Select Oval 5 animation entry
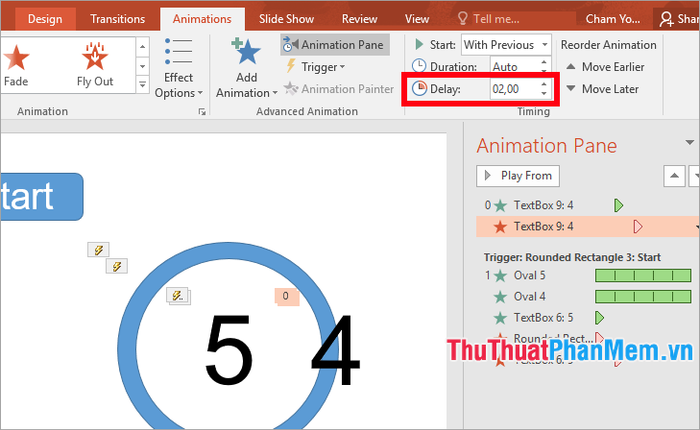This screenshot has width=700, height=430. click(x=588, y=276)
